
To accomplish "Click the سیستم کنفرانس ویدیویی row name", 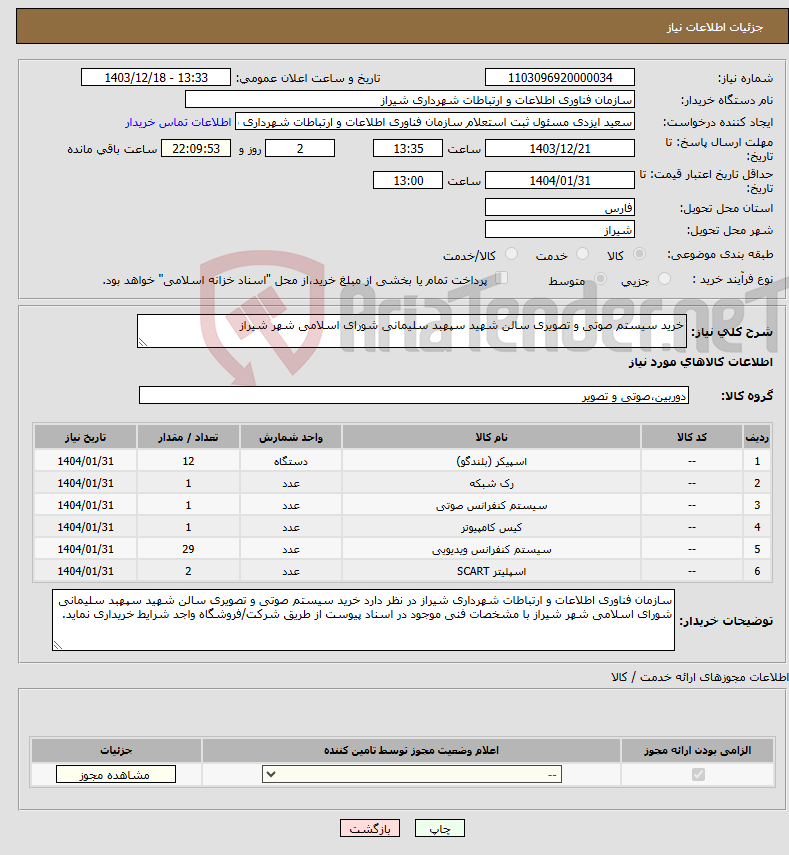I will pyautogui.click(x=491, y=549).
